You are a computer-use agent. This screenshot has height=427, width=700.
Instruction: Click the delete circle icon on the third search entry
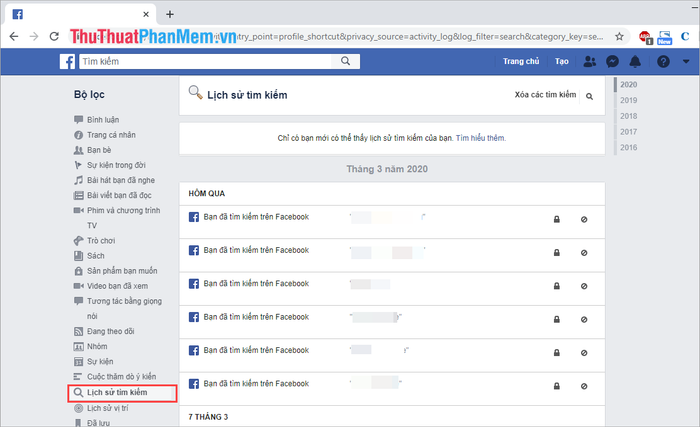(584, 286)
